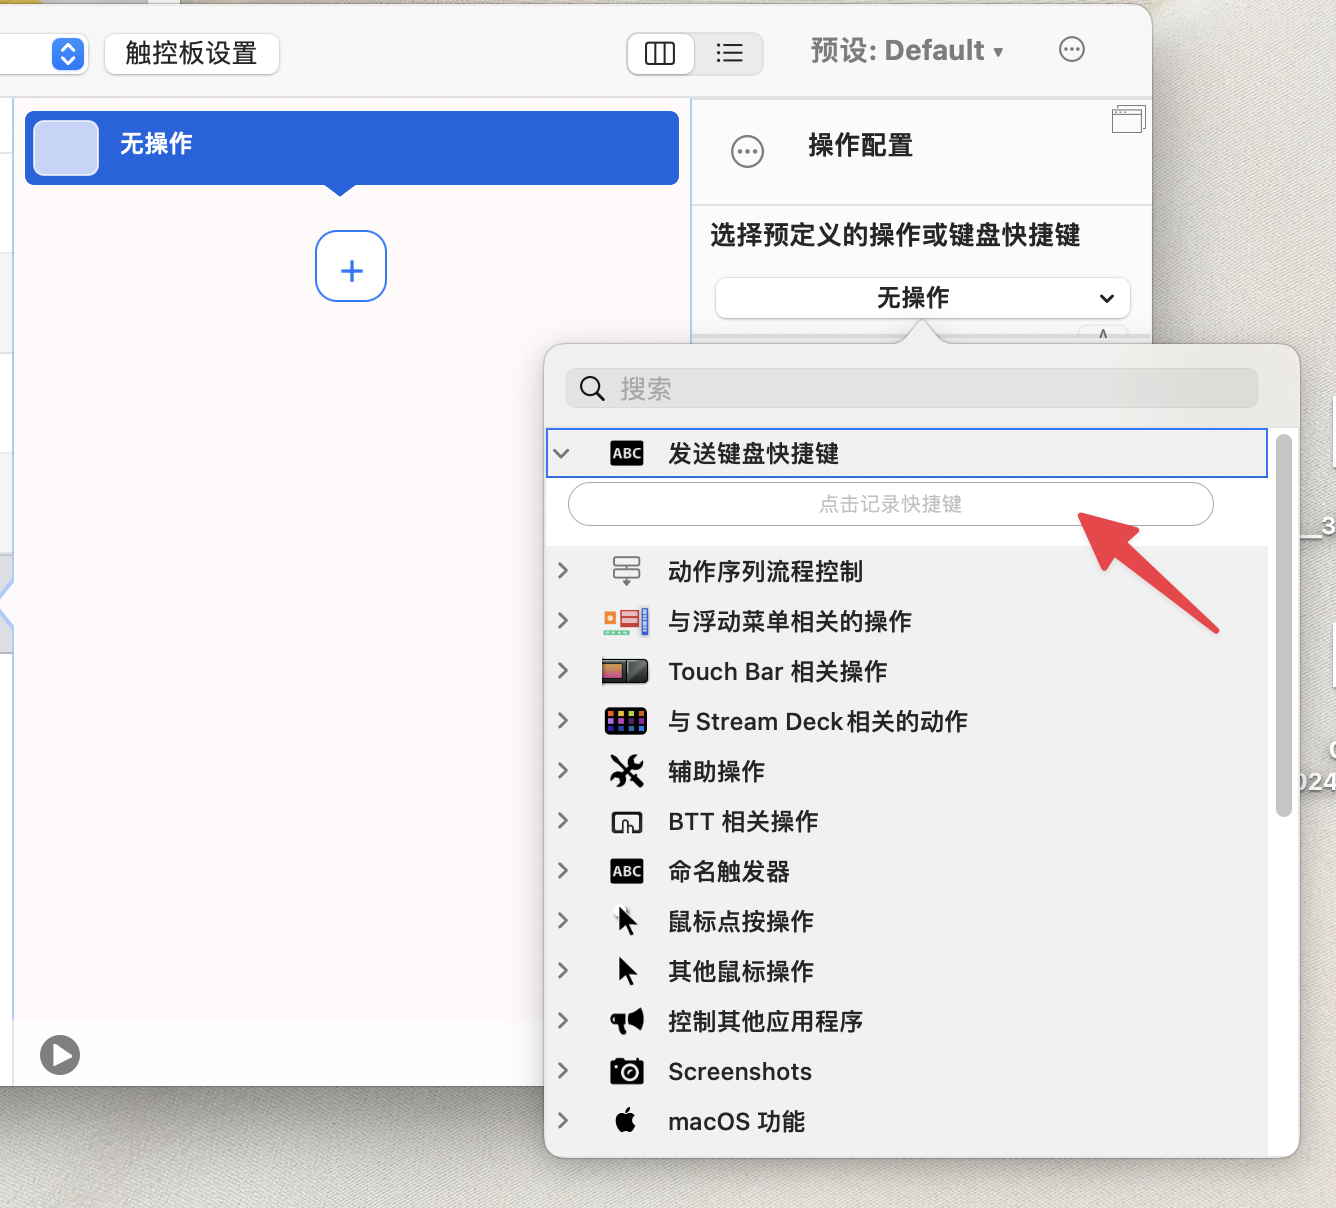The width and height of the screenshot is (1336, 1208).
Task: Click the floating menu category icon
Action: 626,621
